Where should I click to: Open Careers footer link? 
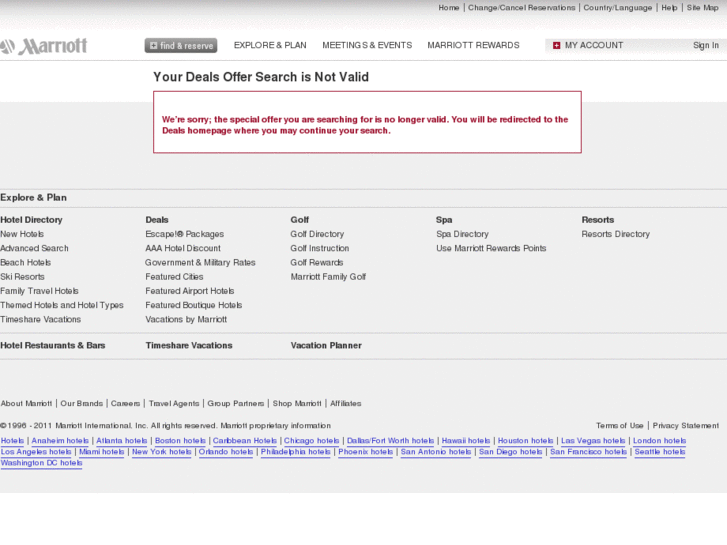(x=126, y=404)
